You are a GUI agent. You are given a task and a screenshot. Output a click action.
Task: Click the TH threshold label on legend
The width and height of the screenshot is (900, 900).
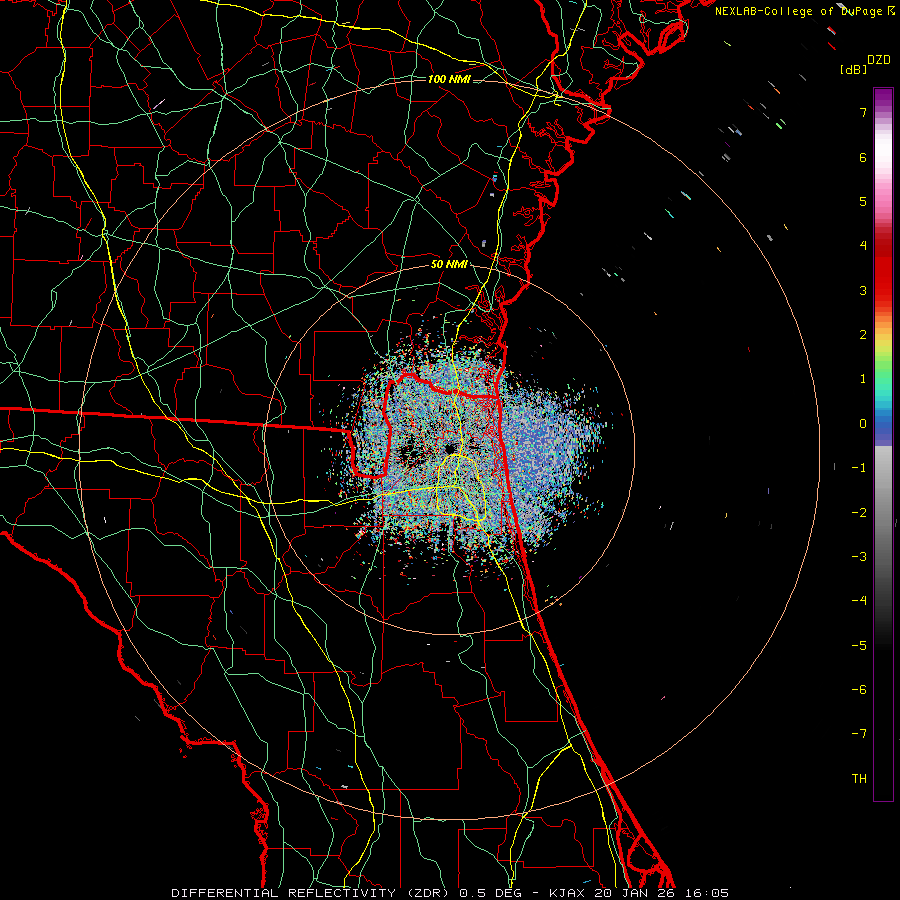click(859, 778)
